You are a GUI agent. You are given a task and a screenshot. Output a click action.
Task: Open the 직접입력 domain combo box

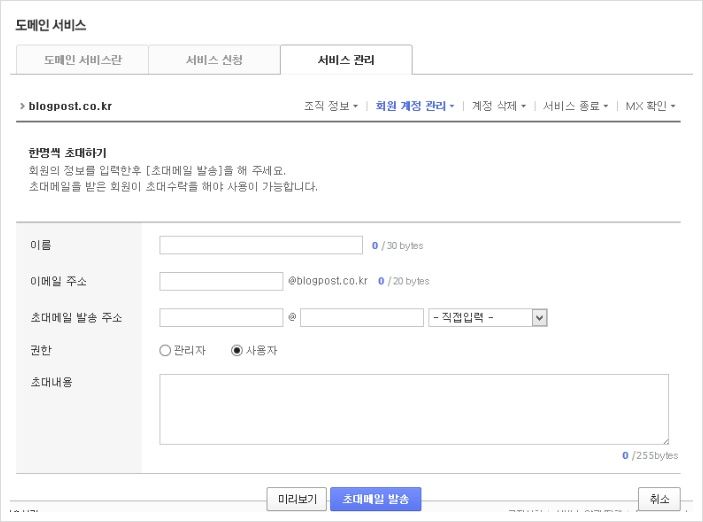click(x=488, y=318)
